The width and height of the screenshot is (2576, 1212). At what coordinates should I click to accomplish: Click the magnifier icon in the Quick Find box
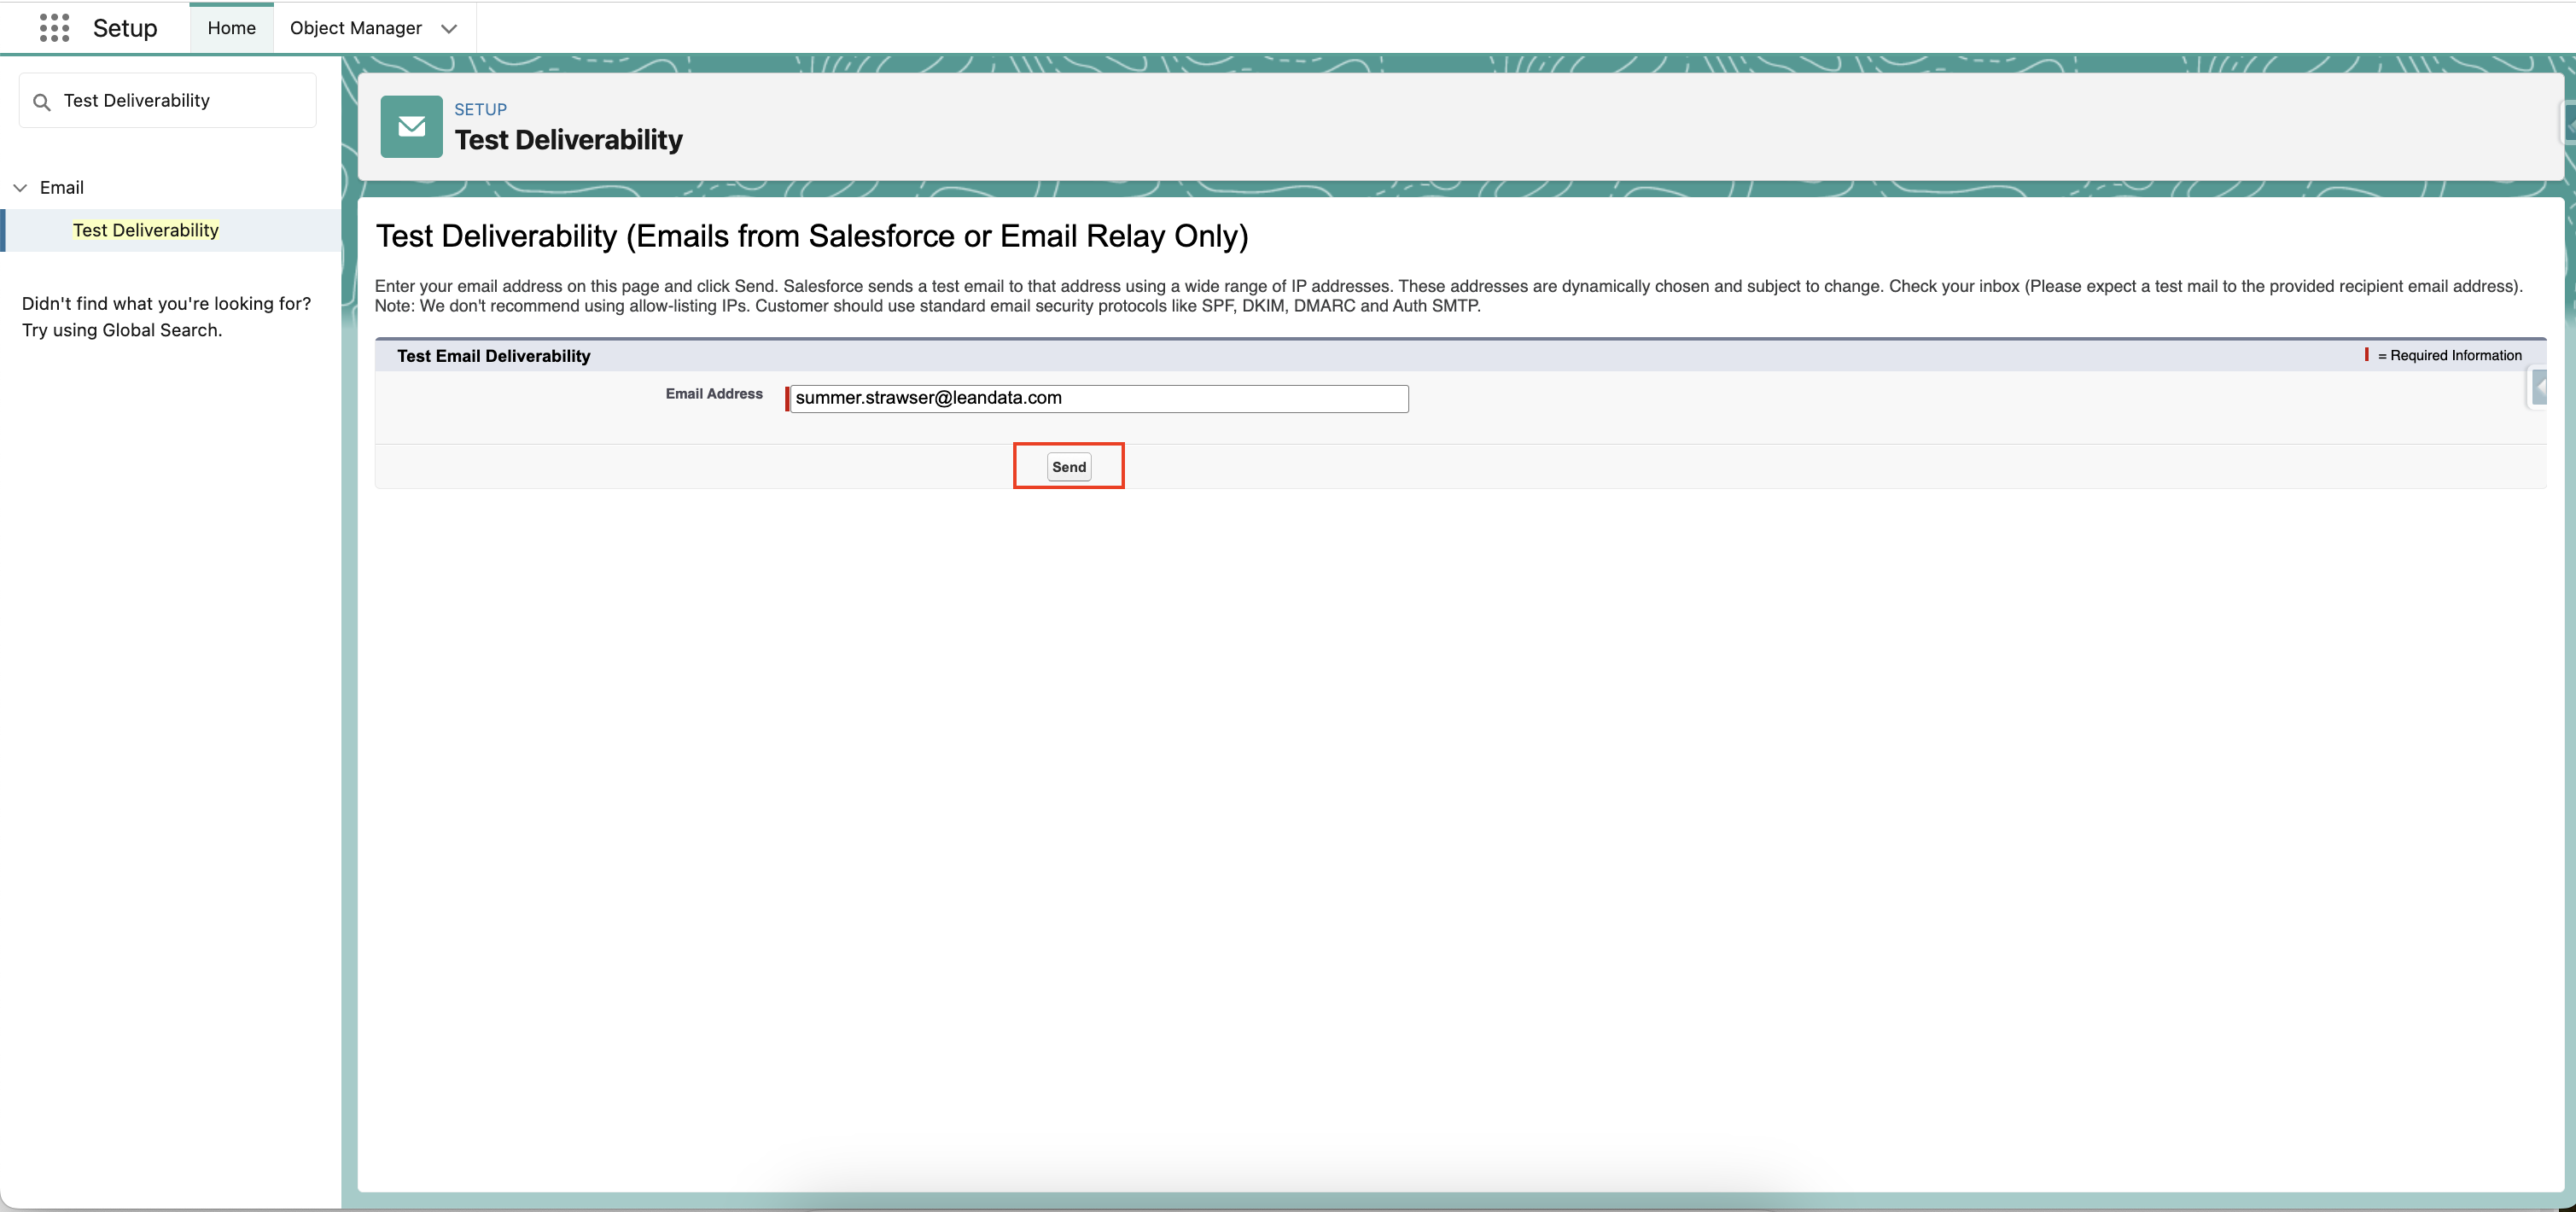click(42, 100)
